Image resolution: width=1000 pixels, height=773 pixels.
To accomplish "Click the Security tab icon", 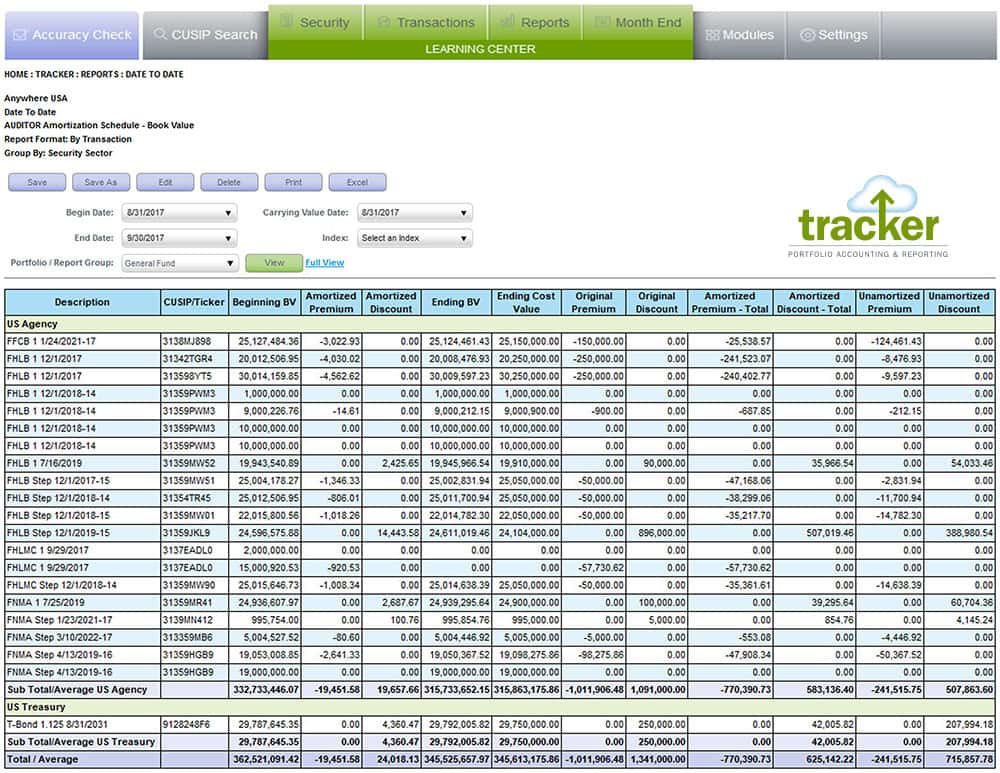I will (286, 22).
